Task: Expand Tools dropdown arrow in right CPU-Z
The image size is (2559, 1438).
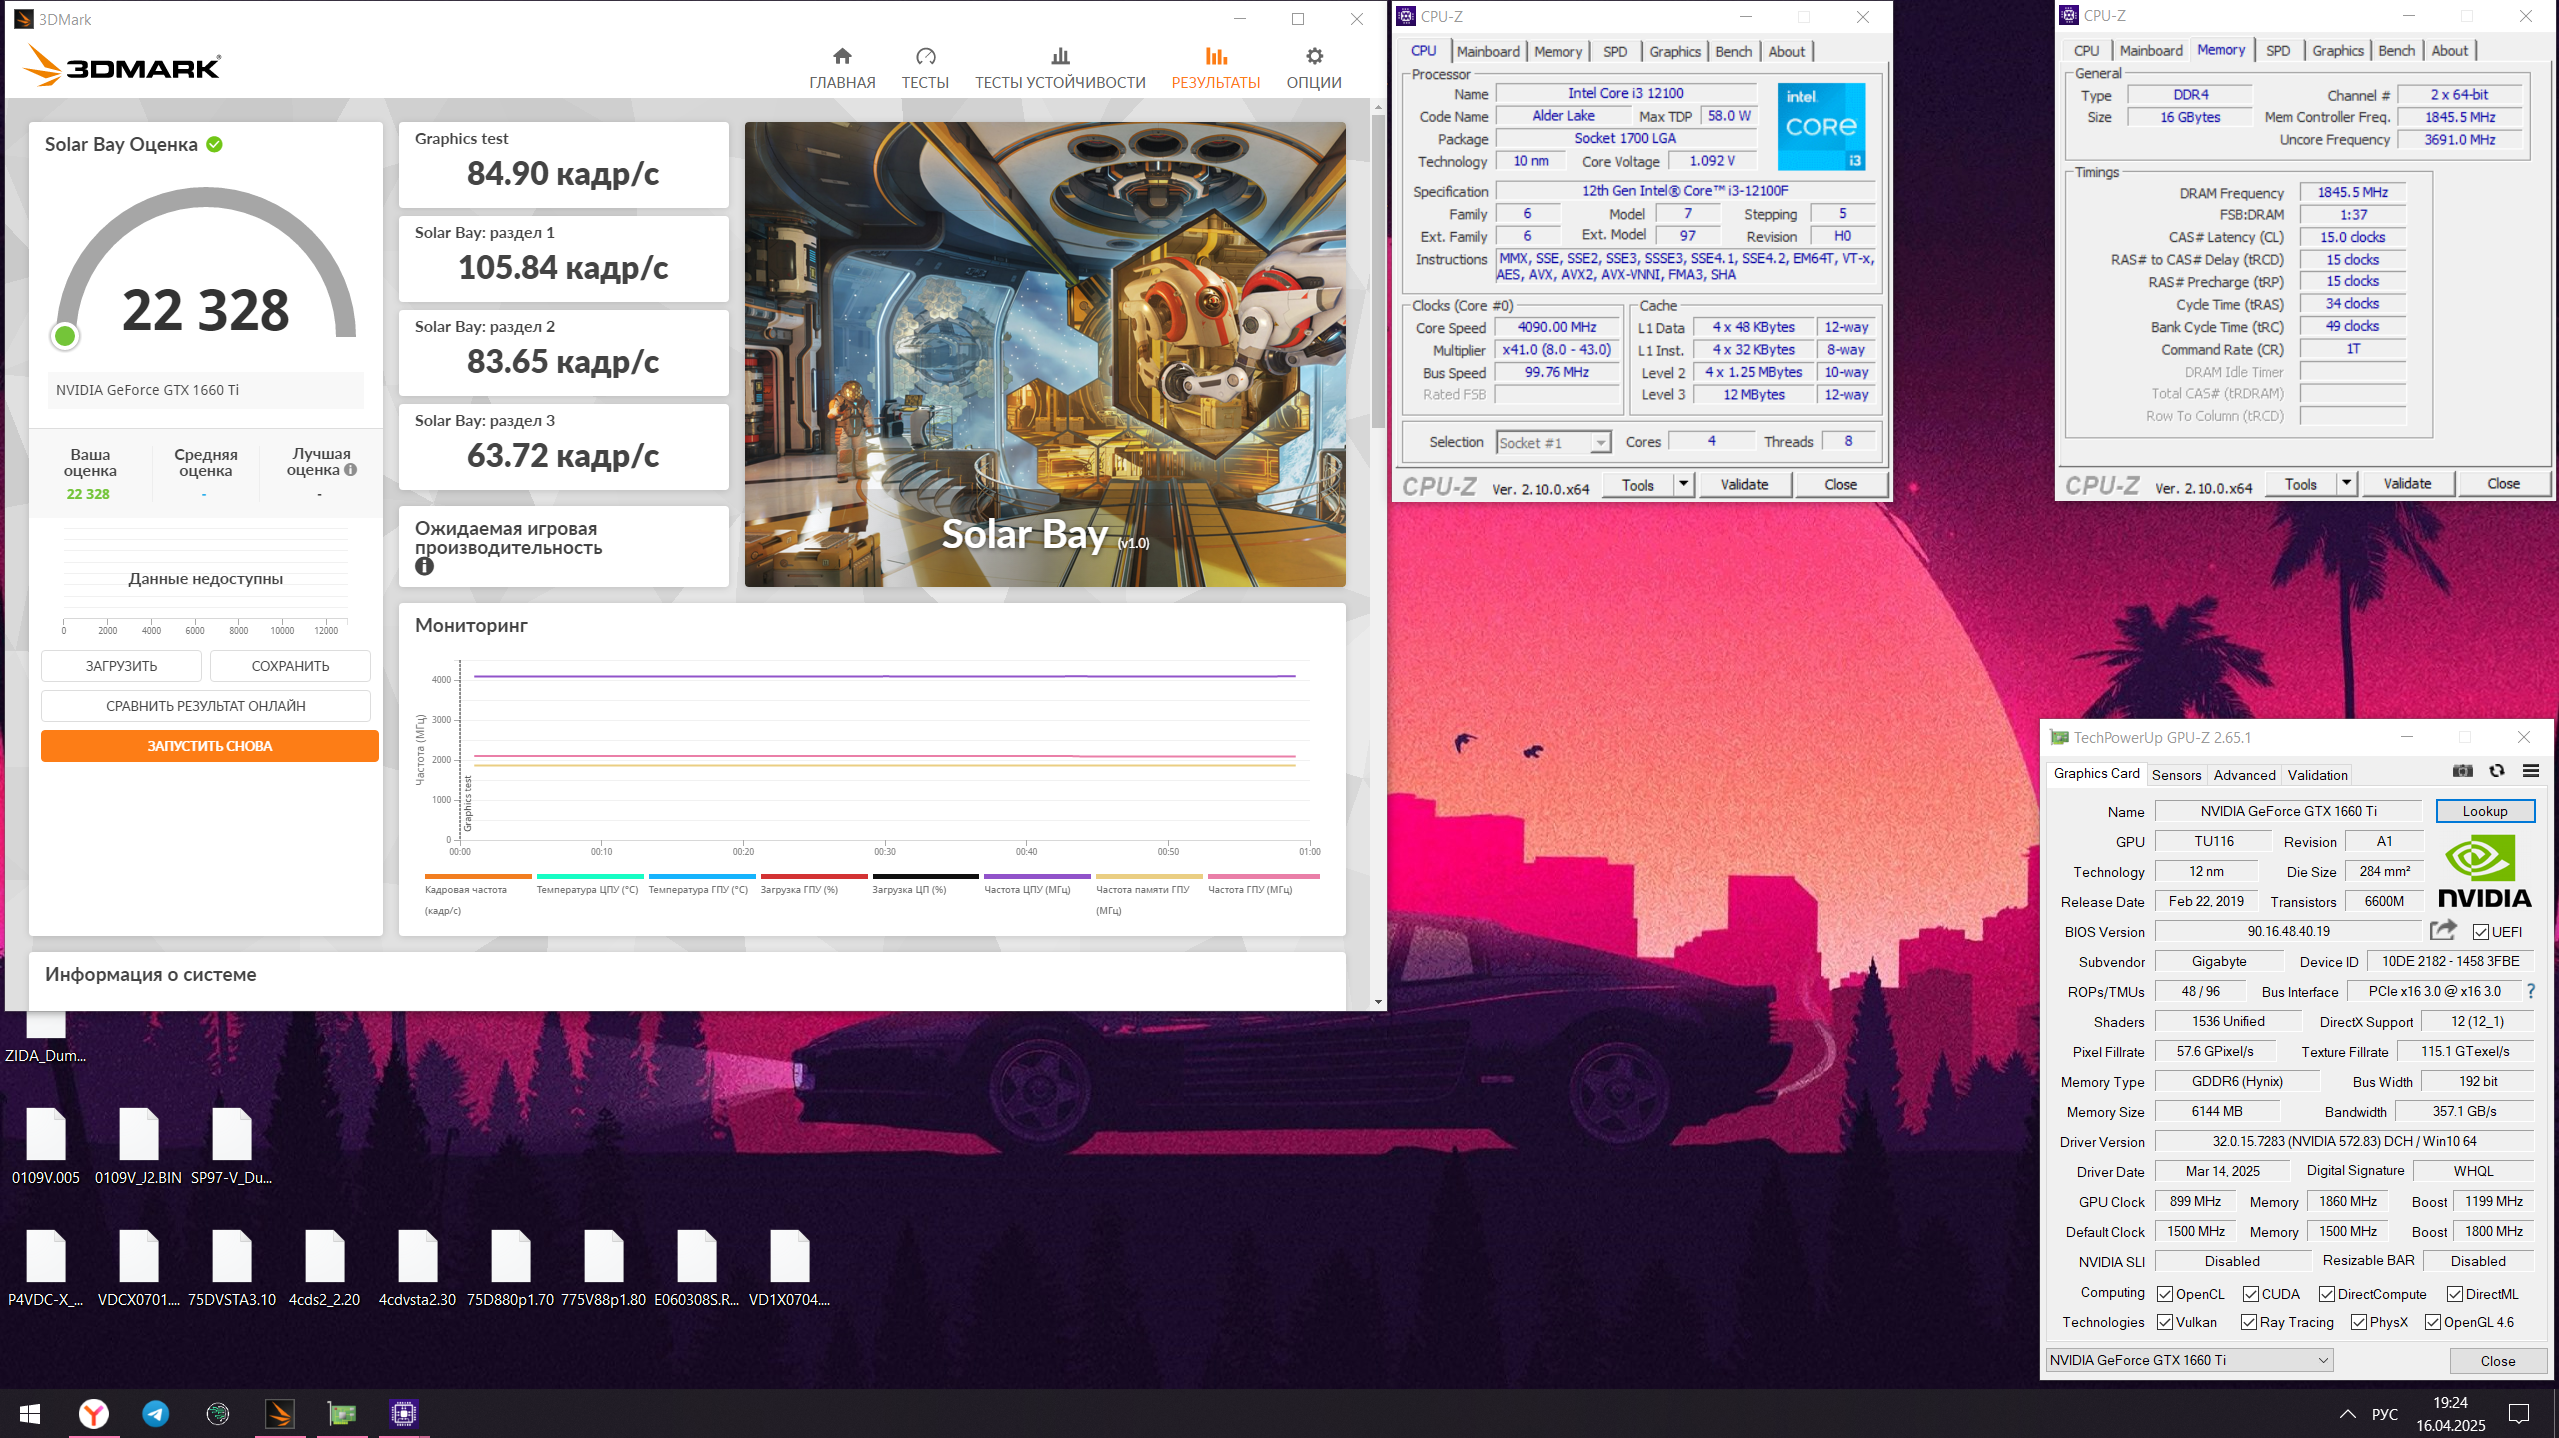Action: (2346, 484)
